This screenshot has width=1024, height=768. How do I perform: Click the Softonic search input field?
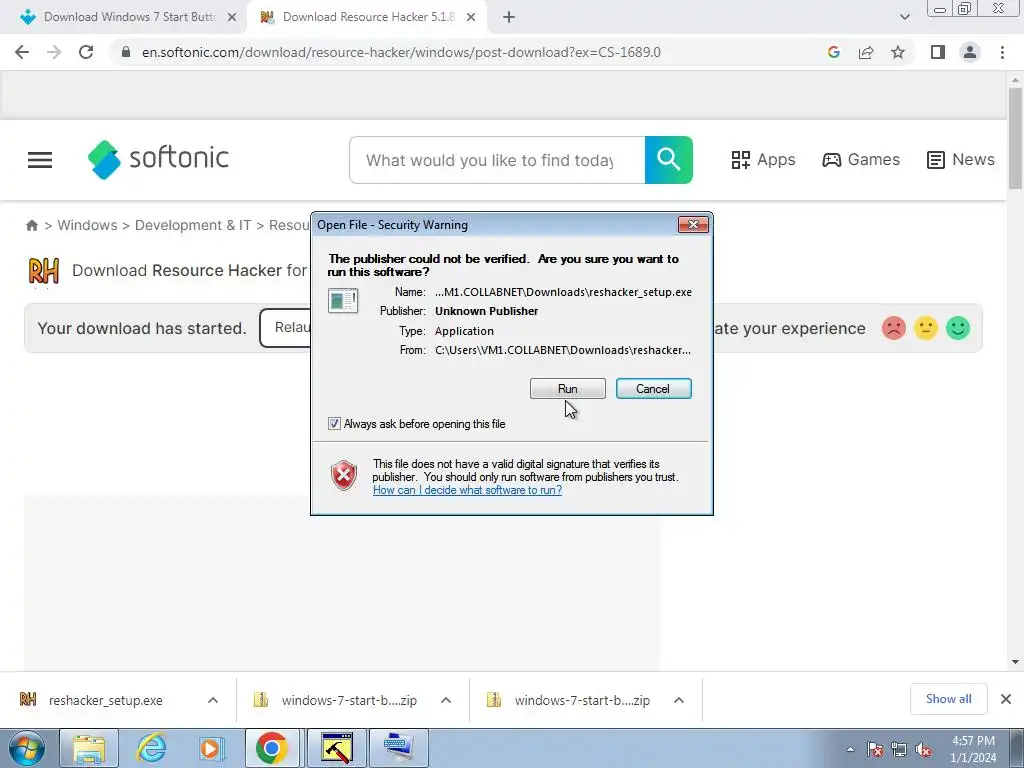497,160
